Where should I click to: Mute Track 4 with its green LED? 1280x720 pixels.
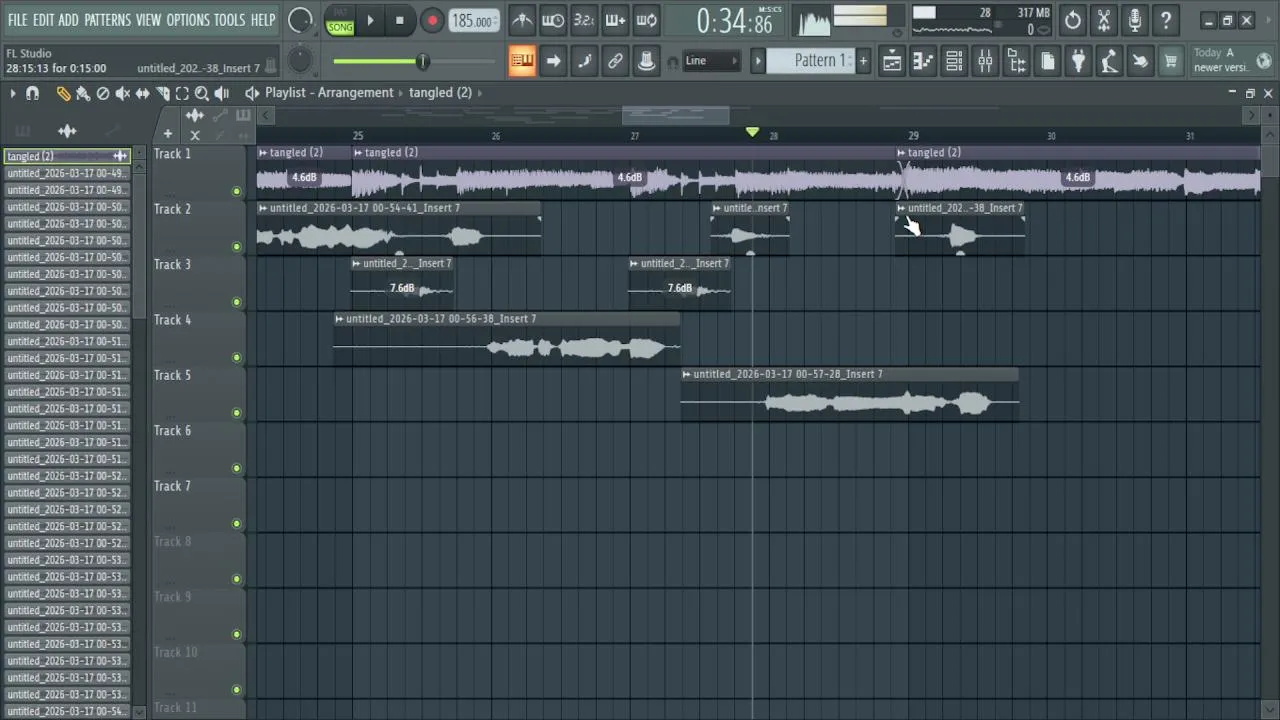(237, 357)
